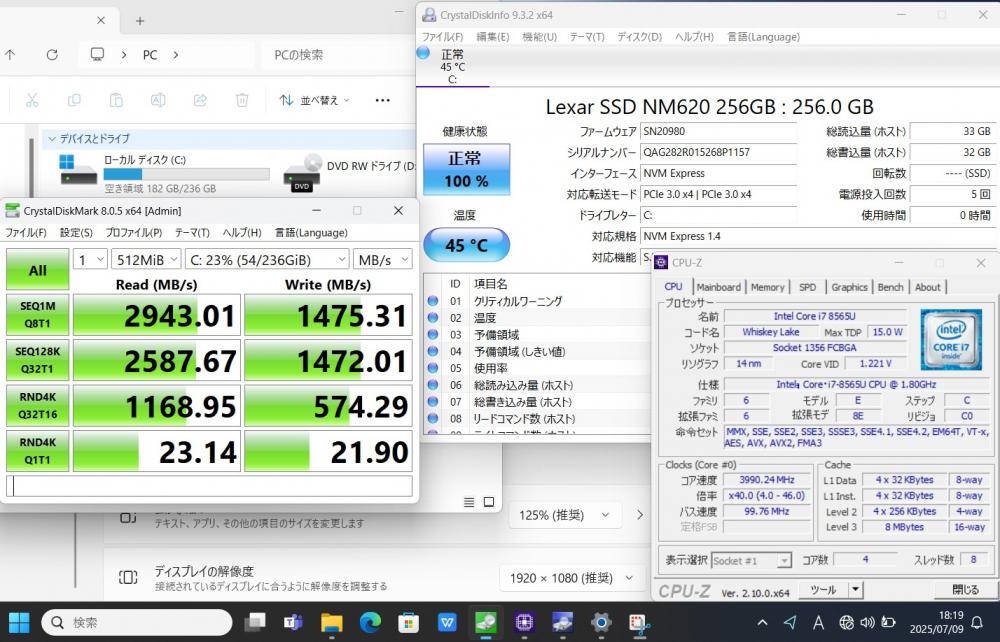Click the CPU-Z chip icon on the taskbar
1000x642 pixels.
[x=524, y=622]
